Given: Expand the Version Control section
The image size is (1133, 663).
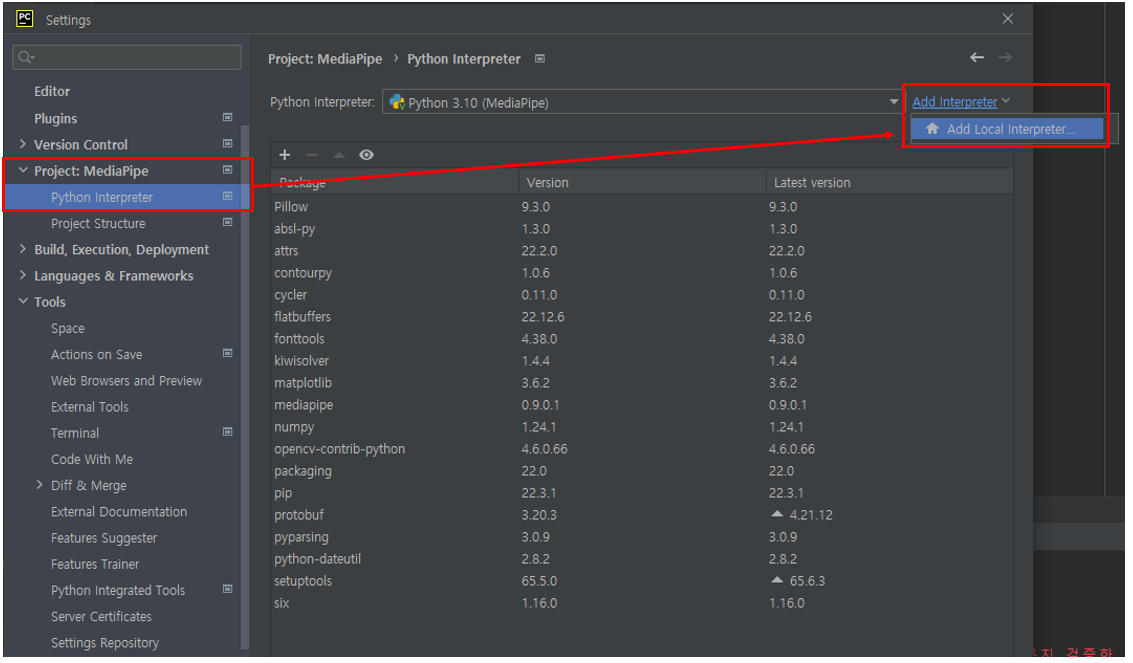Looking at the screenshot, I should point(22,144).
